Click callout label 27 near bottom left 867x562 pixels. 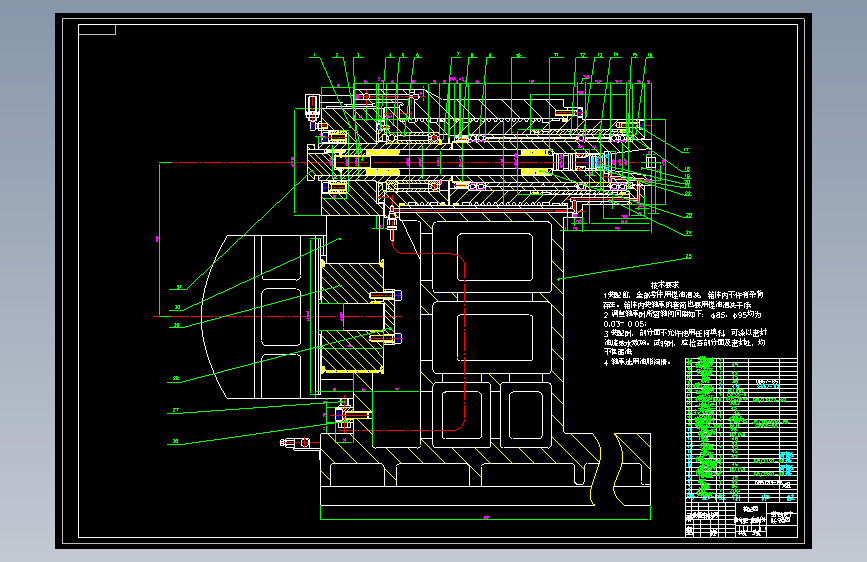[x=176, y=410]
